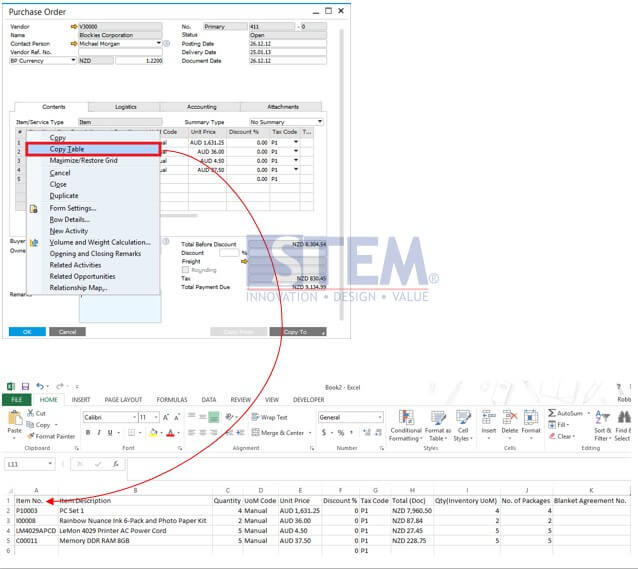This screenshot has width=638, height=569.
Task: Click the Center alignment icon
Action: click(x=203, y=433)
